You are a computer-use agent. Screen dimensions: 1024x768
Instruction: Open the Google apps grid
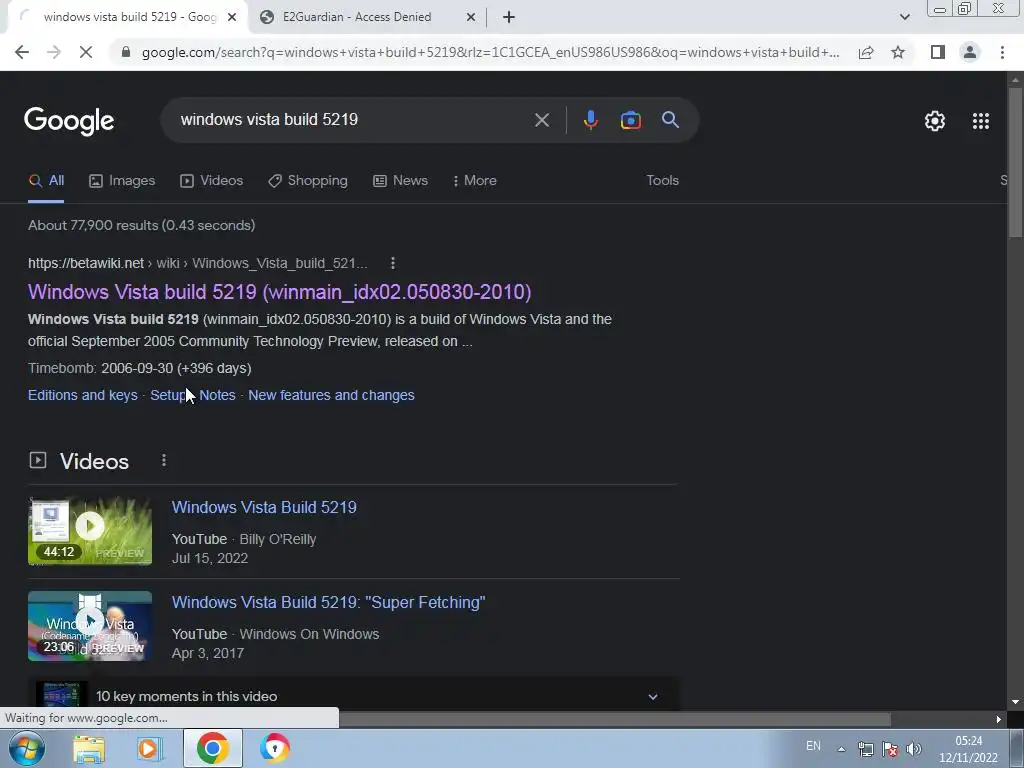(981, 121)
